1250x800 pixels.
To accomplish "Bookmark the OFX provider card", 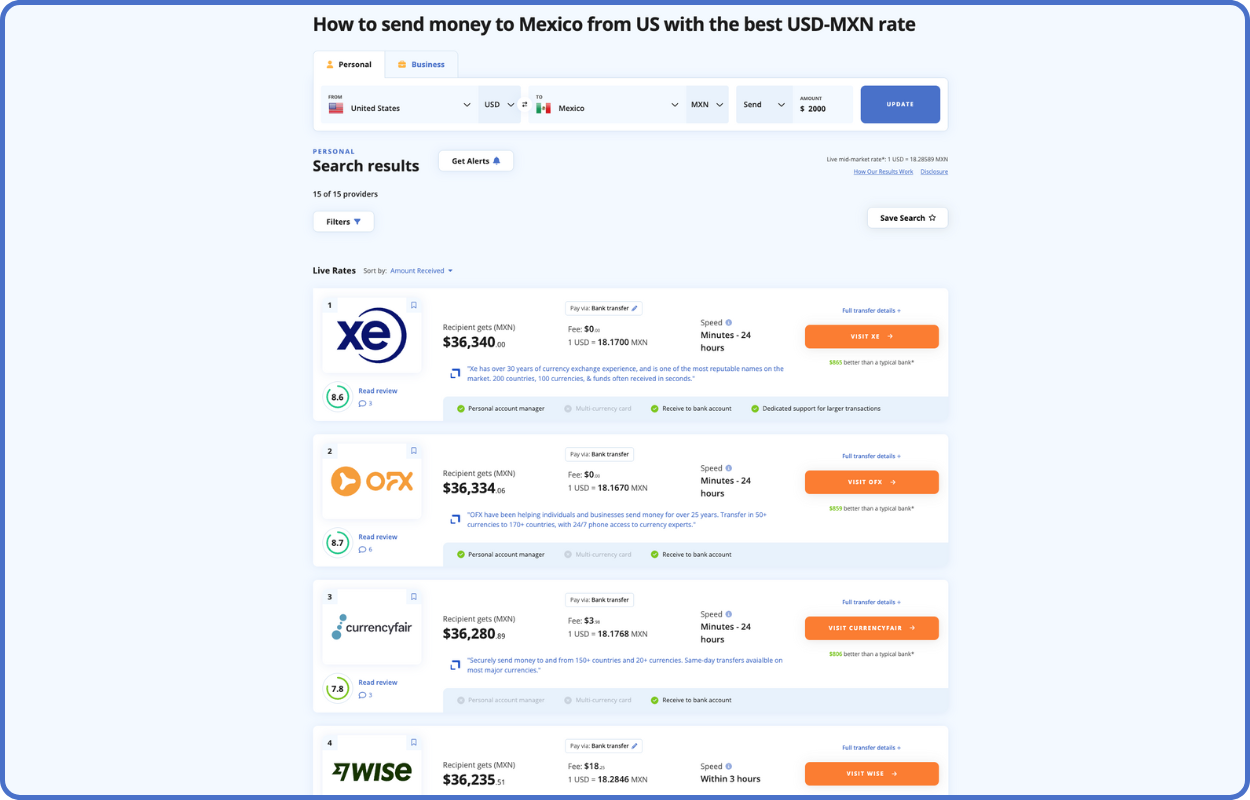I will tap(414, 451).
